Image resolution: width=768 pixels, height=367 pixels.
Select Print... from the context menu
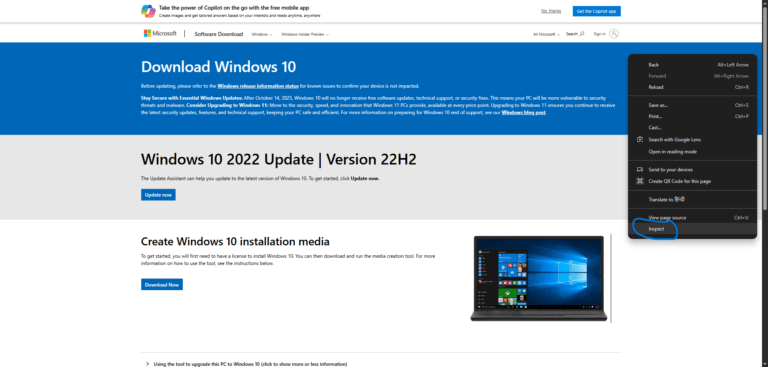pos(692,117)
